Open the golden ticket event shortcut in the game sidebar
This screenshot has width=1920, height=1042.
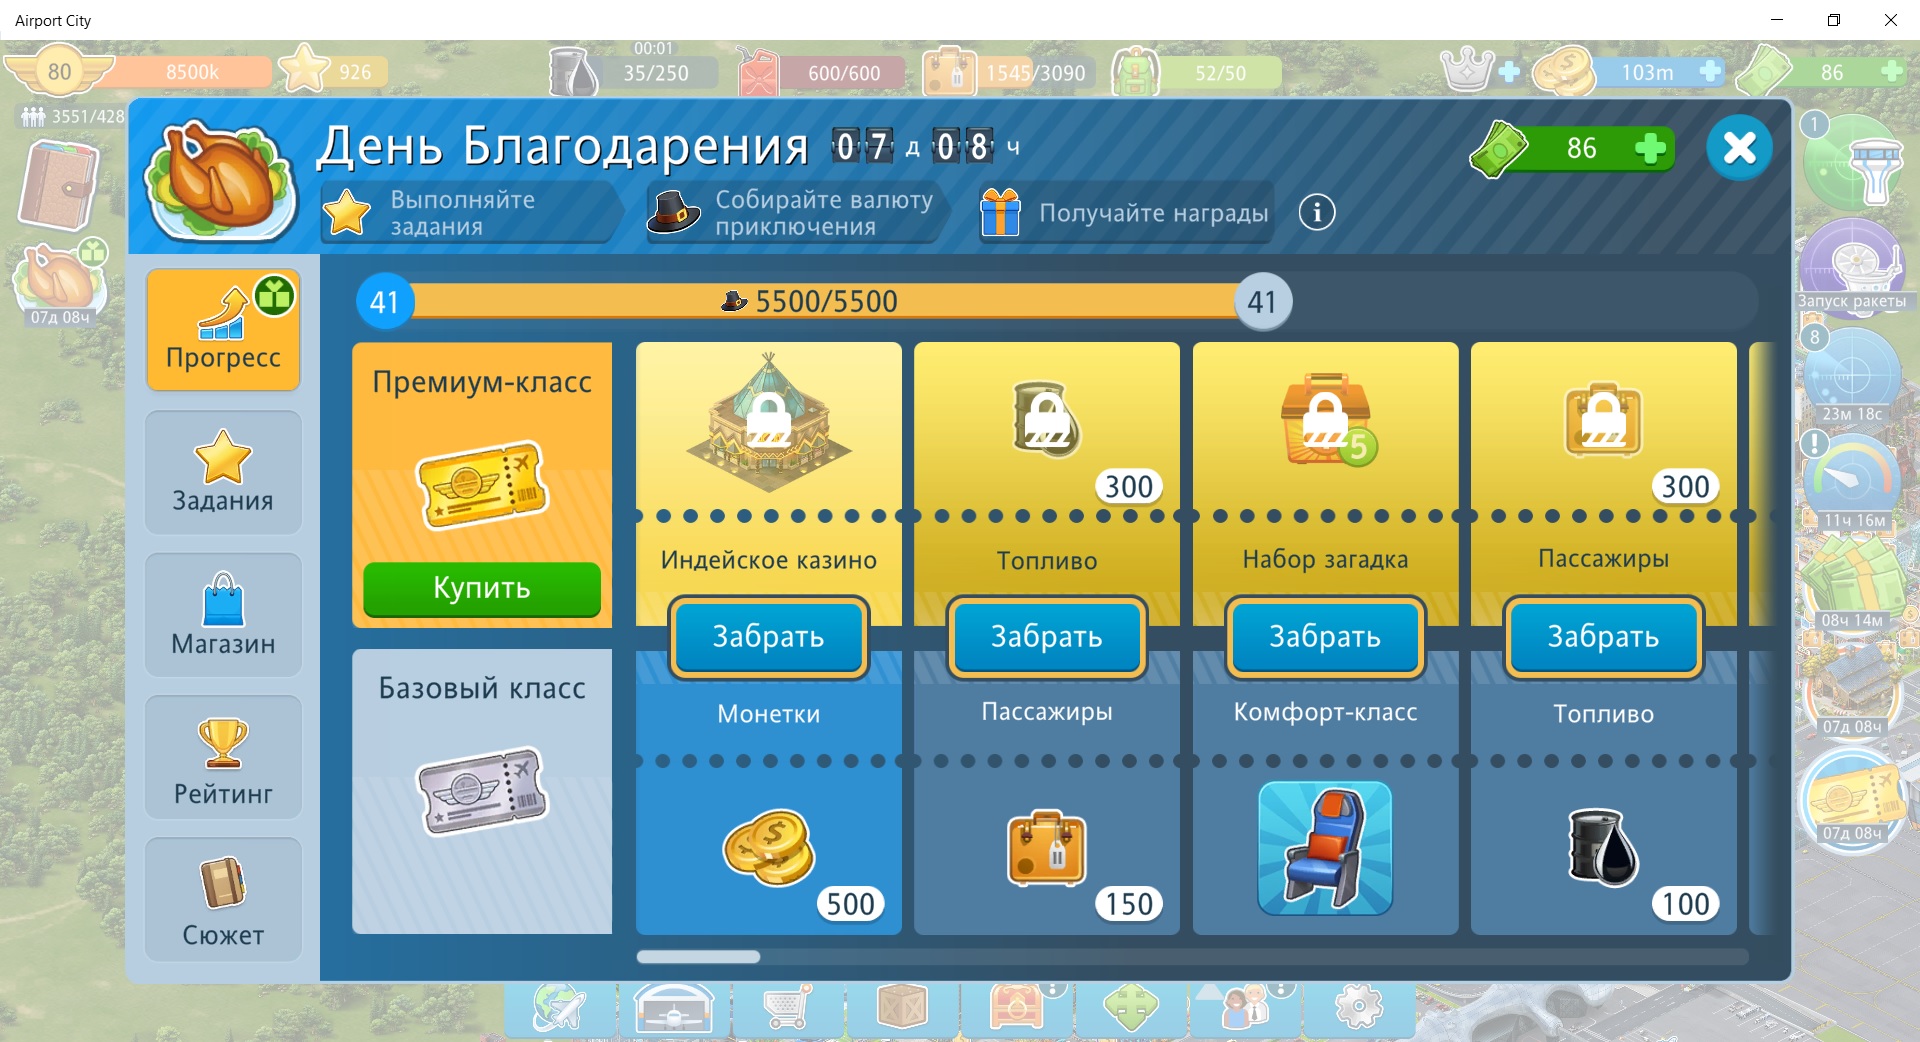click(1851, 800)
